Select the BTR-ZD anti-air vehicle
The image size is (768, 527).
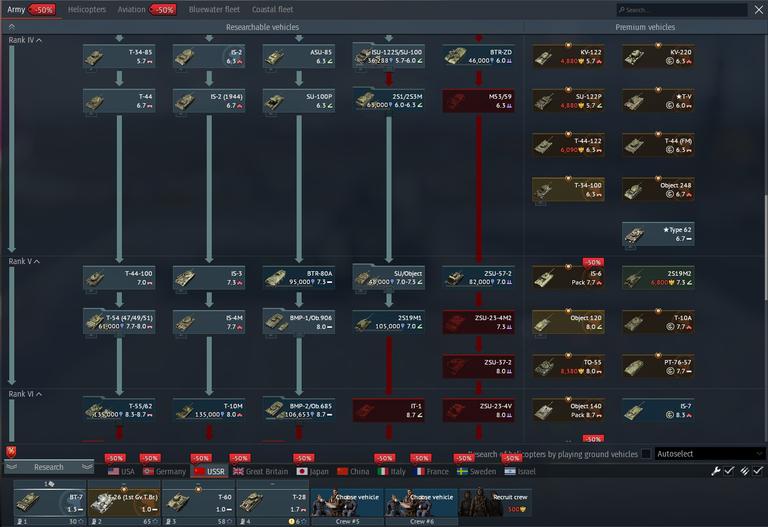coord(479,56)
